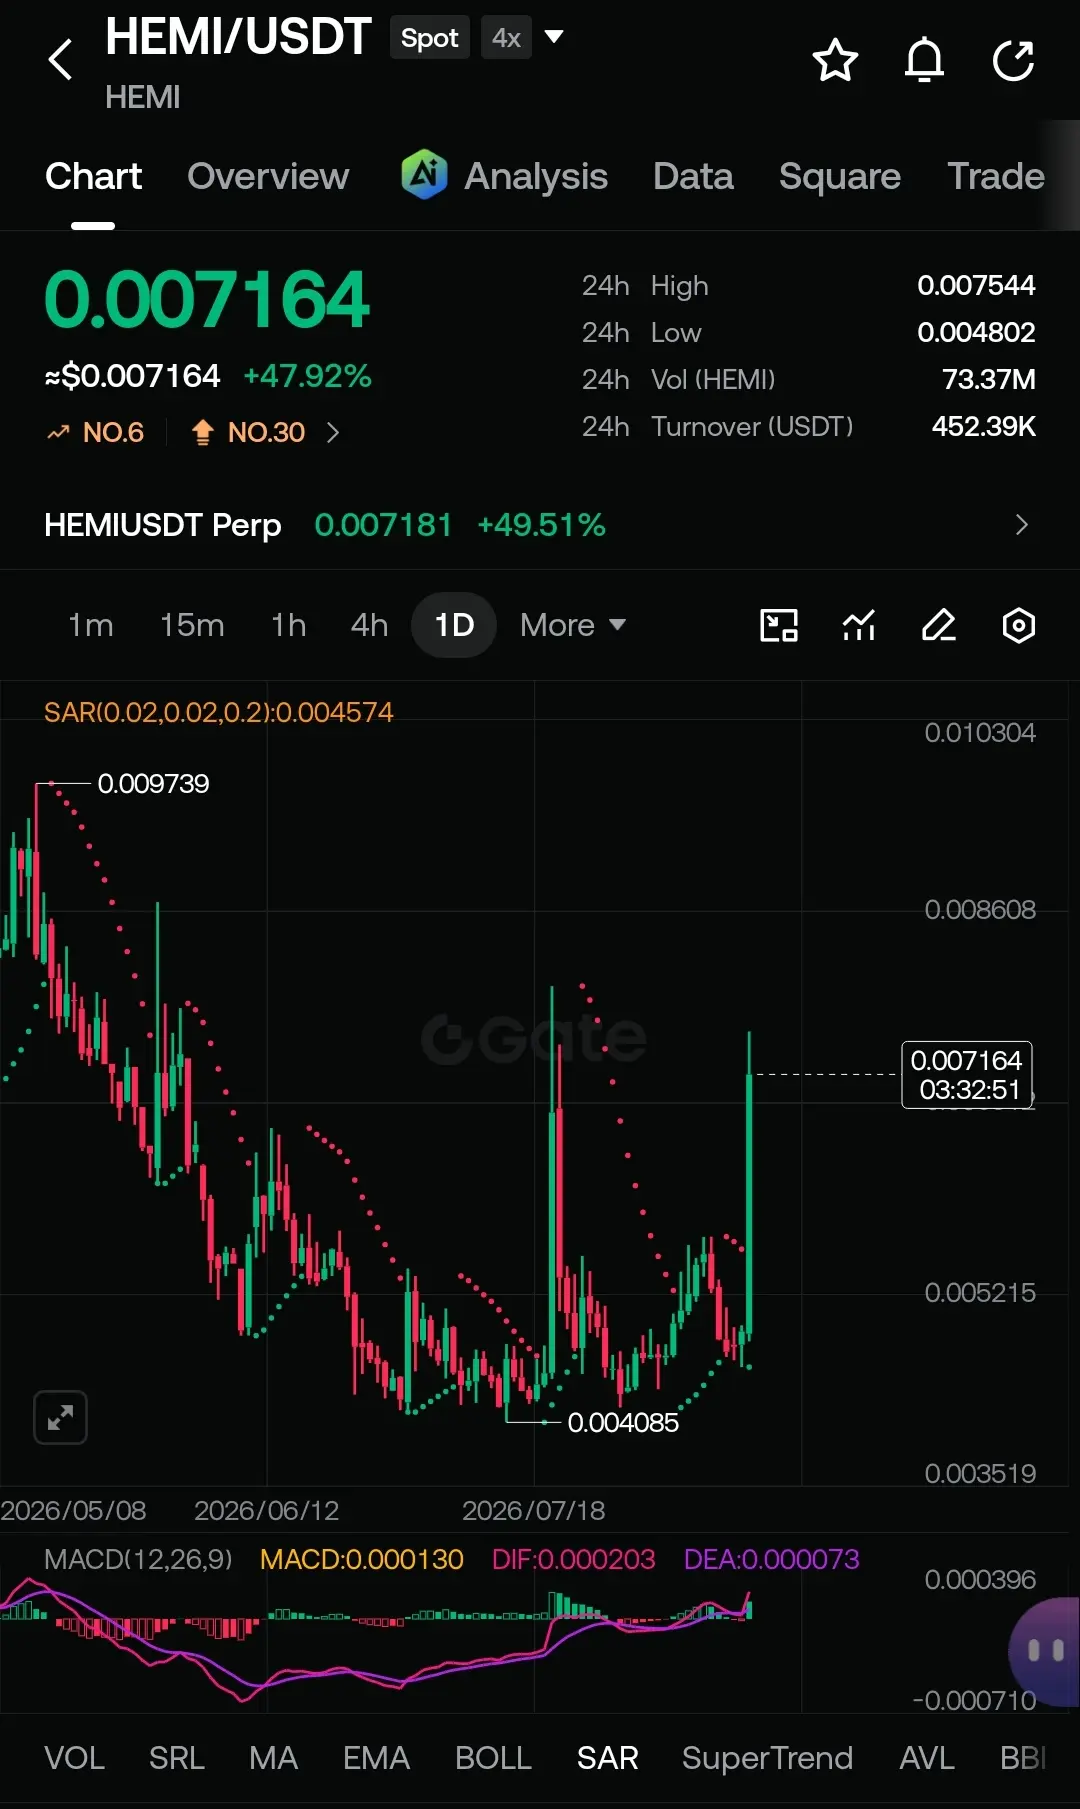Toggle the MA indicator
Image resolution: width=1080 pixels, height=1809 pixels.
tap(273, 1757)
